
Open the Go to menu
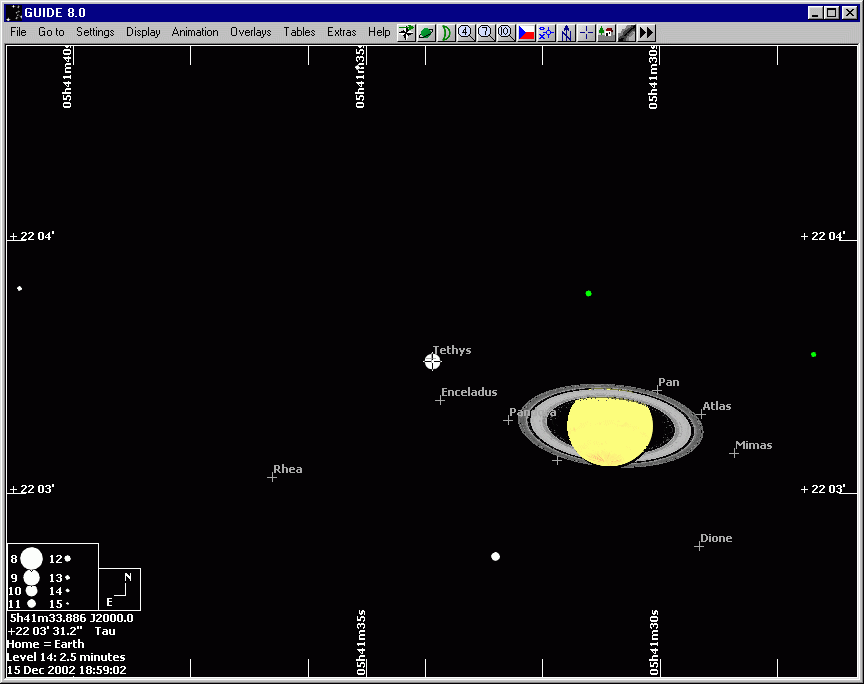point(51,32)
